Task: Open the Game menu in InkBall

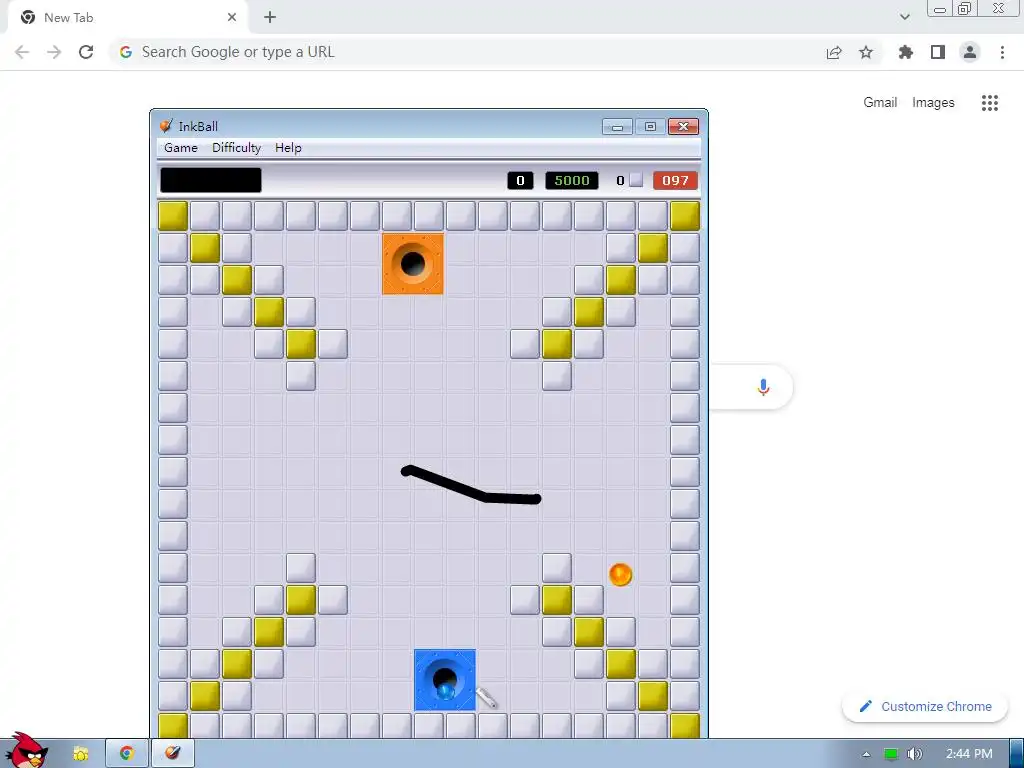Action: coord(181,148)
